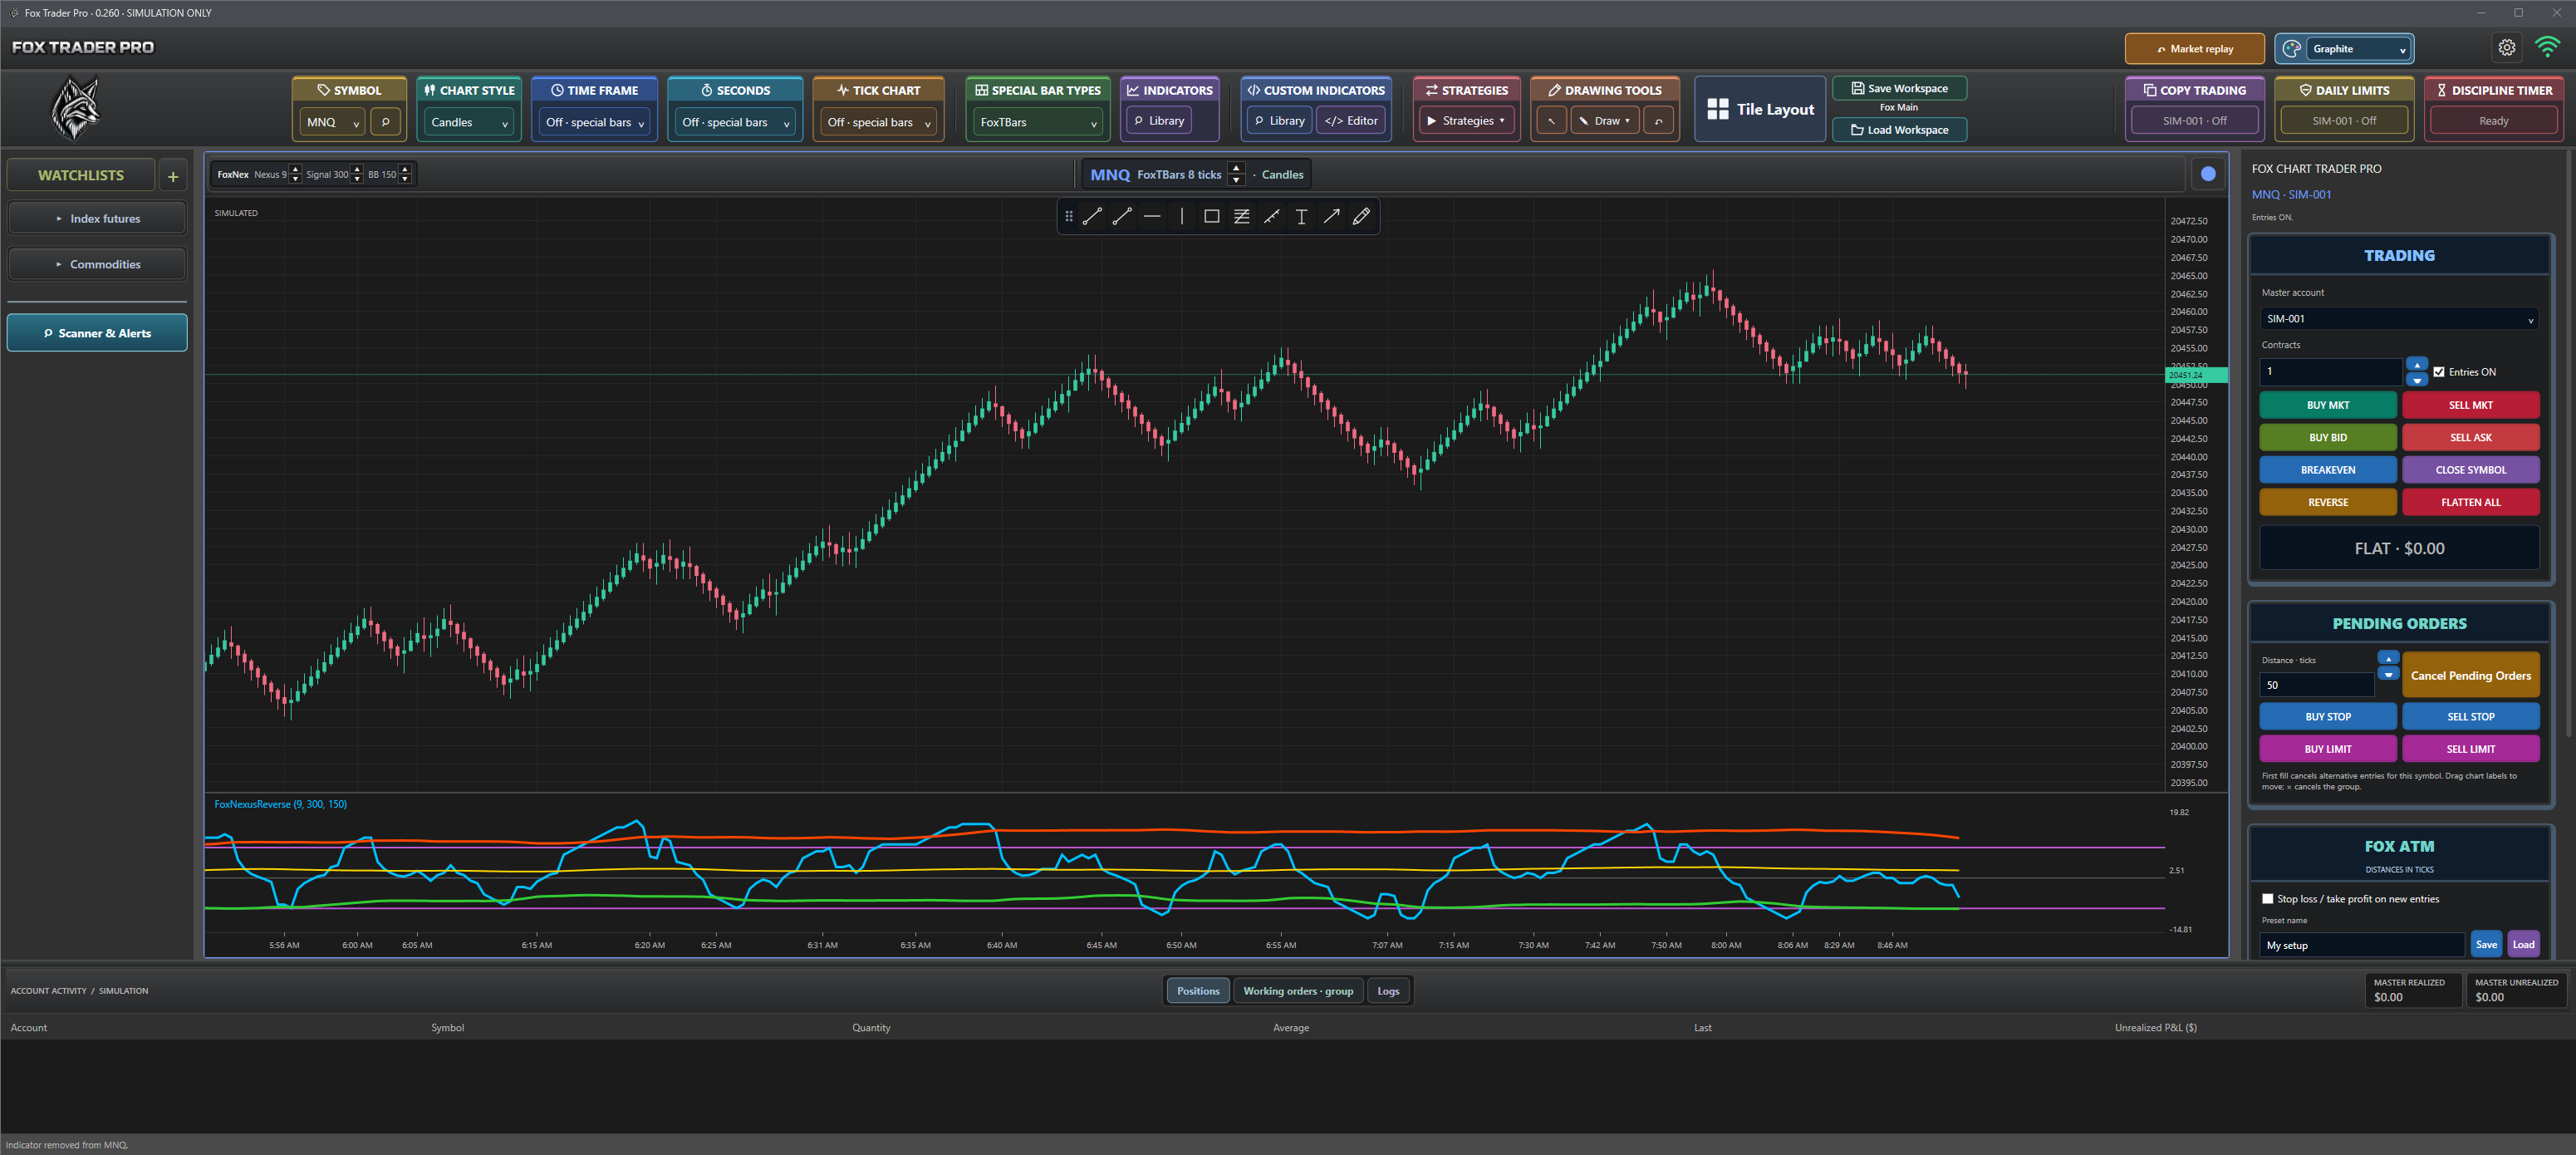Switch to the Logs tab
The height and width of the screenshot is (1155, 2576).
[x=1388, y=991]
